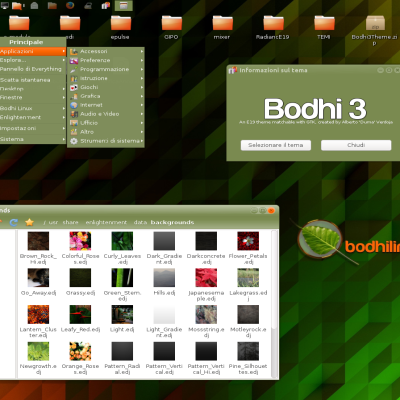Select the Go_Away.edj file
Screen dimensions: 400x400
(x=38, y=282)
